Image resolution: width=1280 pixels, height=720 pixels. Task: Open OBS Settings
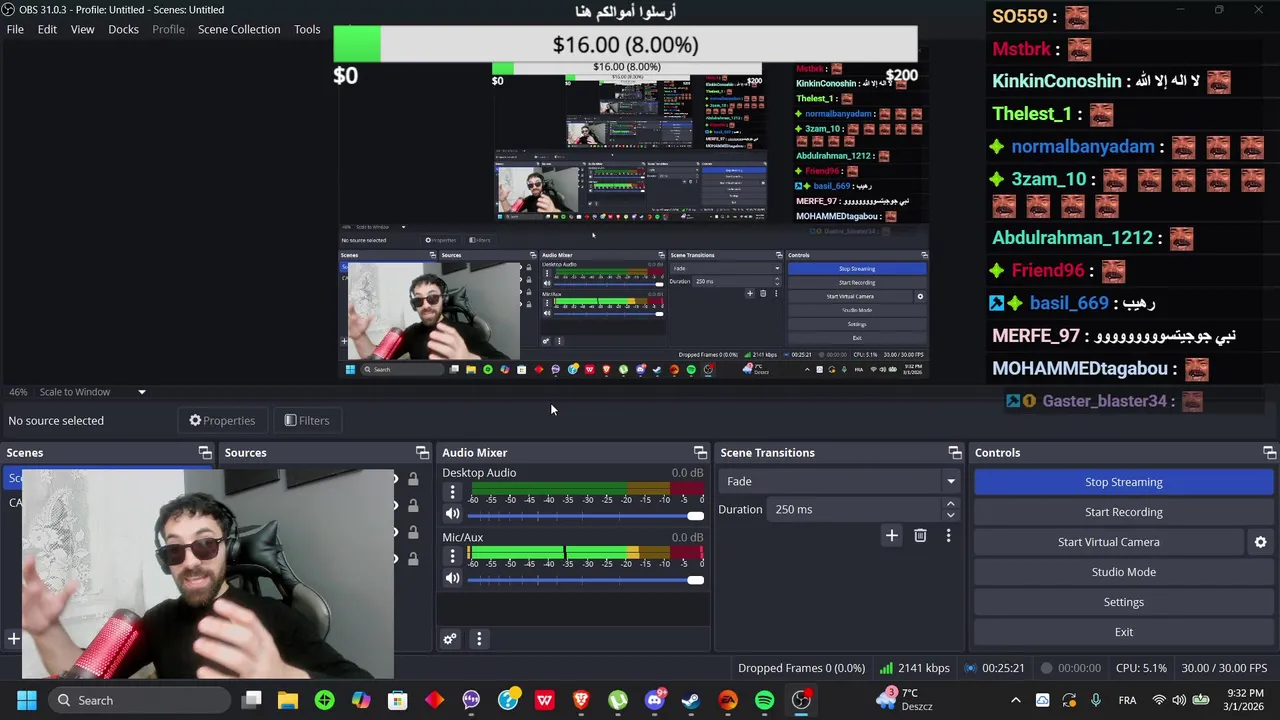point(1124,602)
